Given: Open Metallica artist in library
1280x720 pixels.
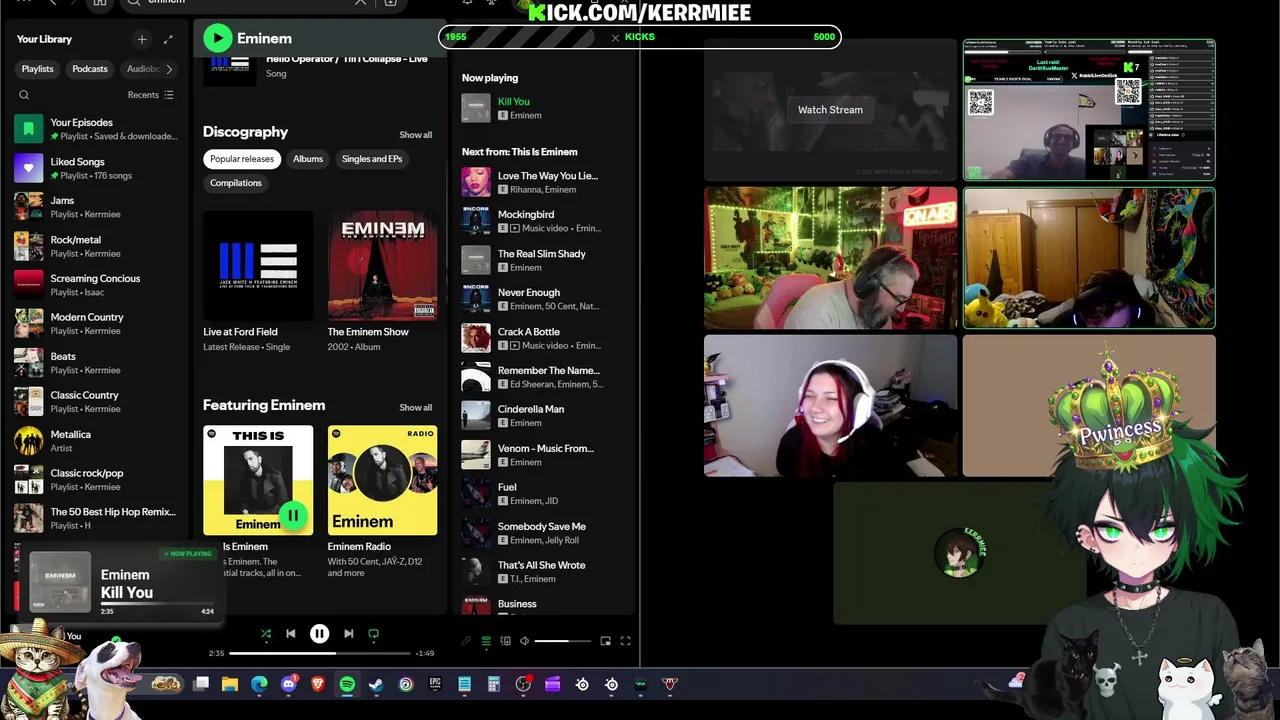Looking at the screenshot, I should (96, 441).
